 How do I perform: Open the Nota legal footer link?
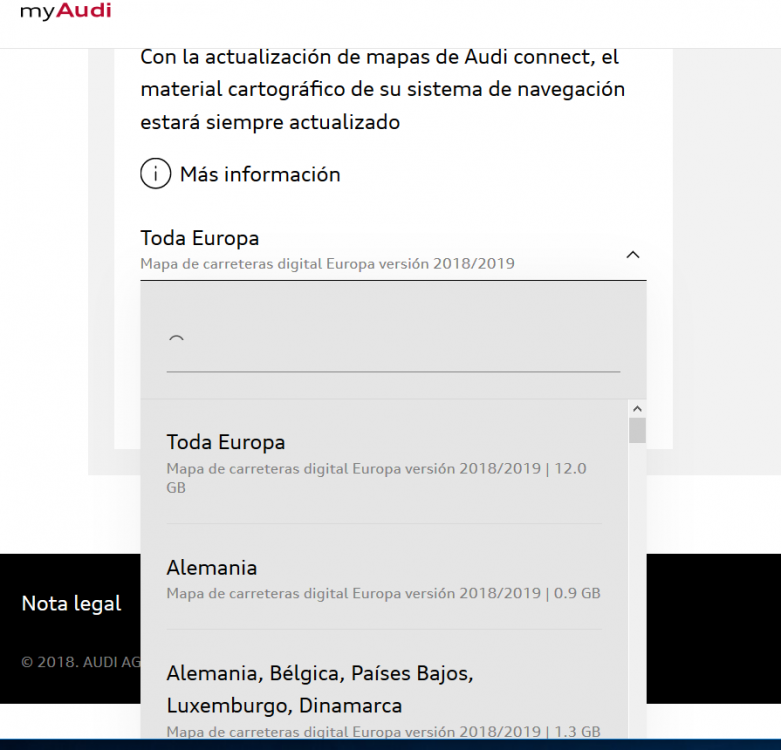[71, 604]
